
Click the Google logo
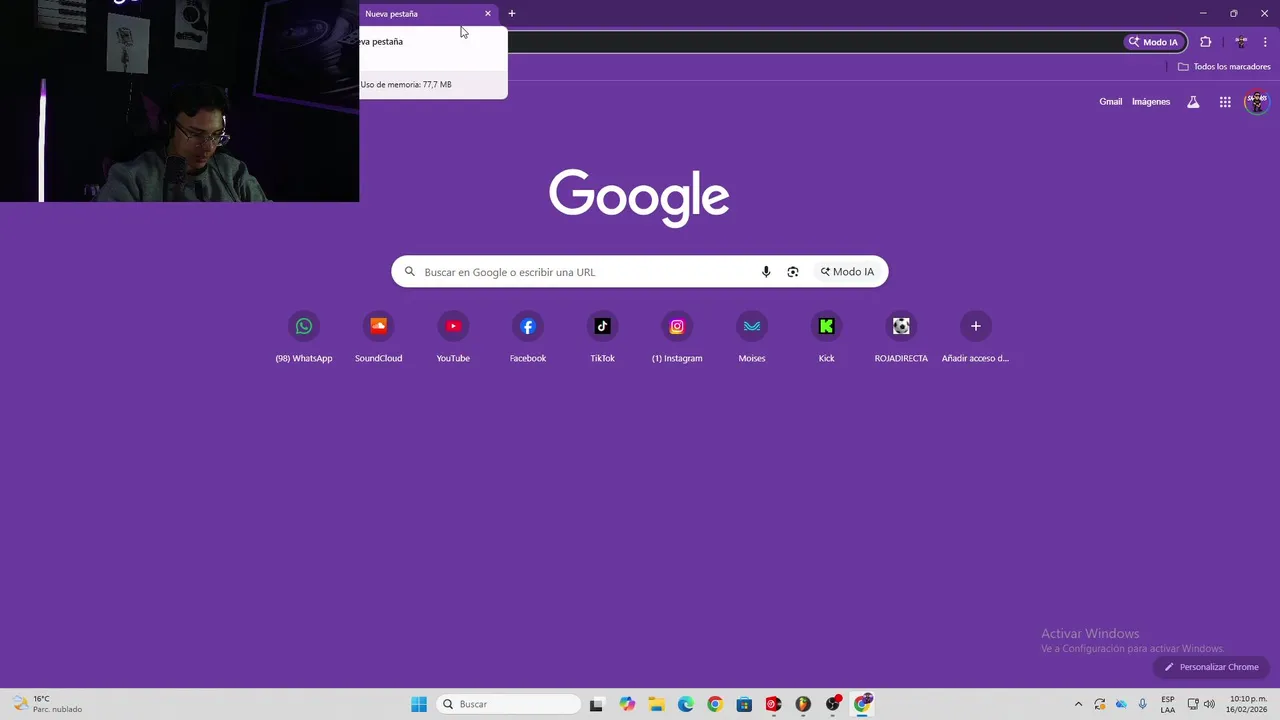point(639,197)
